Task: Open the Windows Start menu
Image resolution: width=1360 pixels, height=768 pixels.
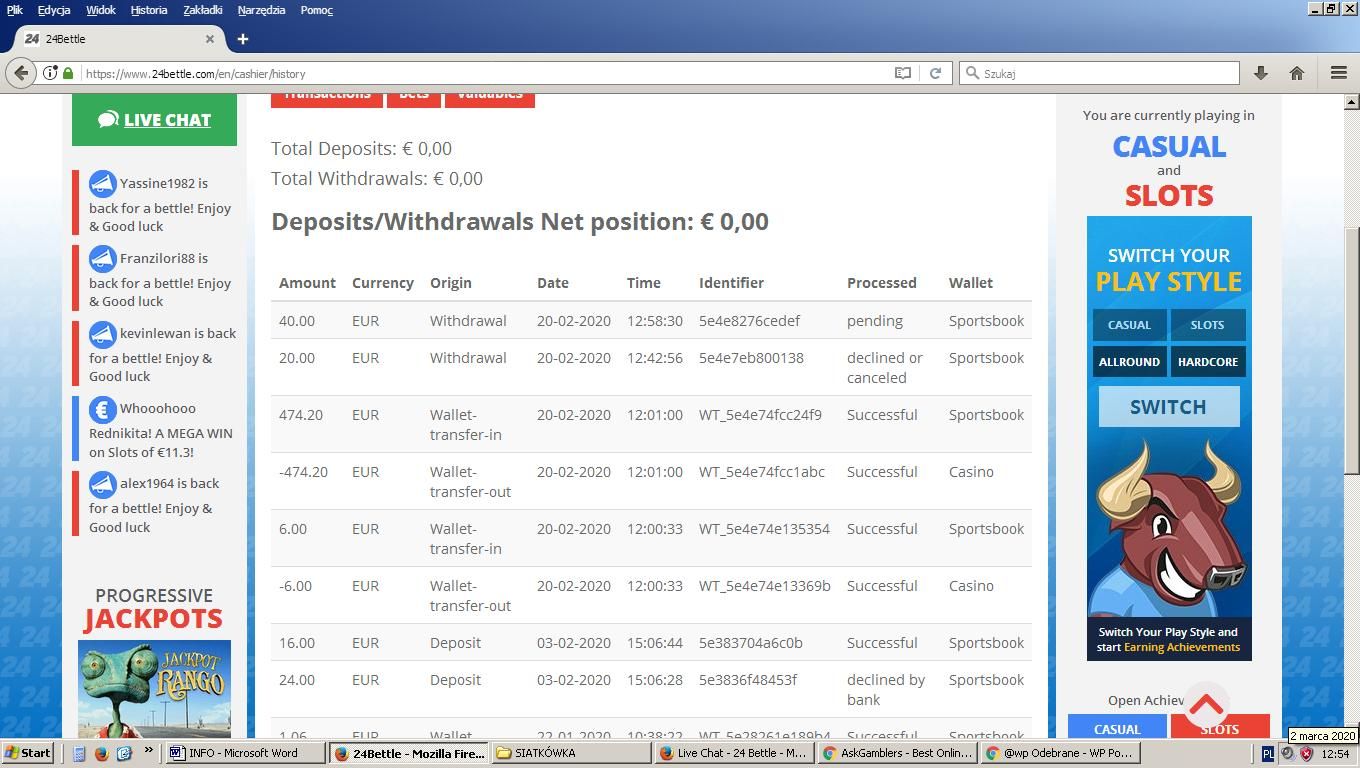Action: click(28, 753)
